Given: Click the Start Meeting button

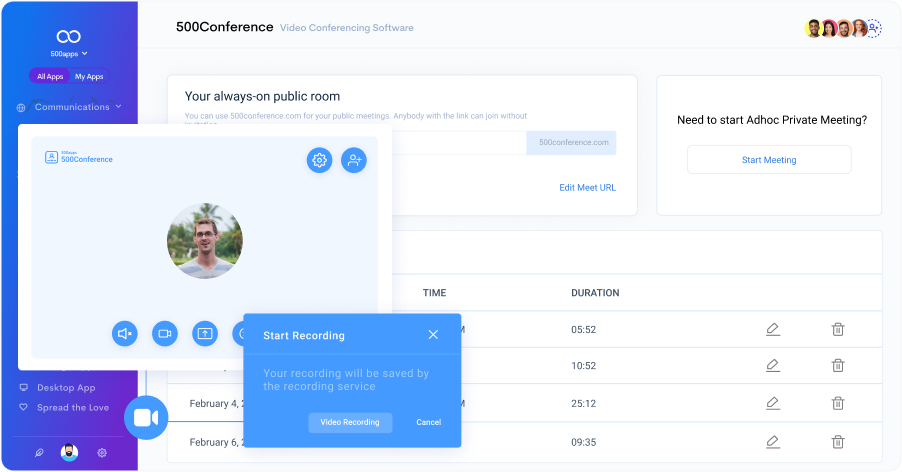Looking at the screenshot, I should [x=768, y=160].
